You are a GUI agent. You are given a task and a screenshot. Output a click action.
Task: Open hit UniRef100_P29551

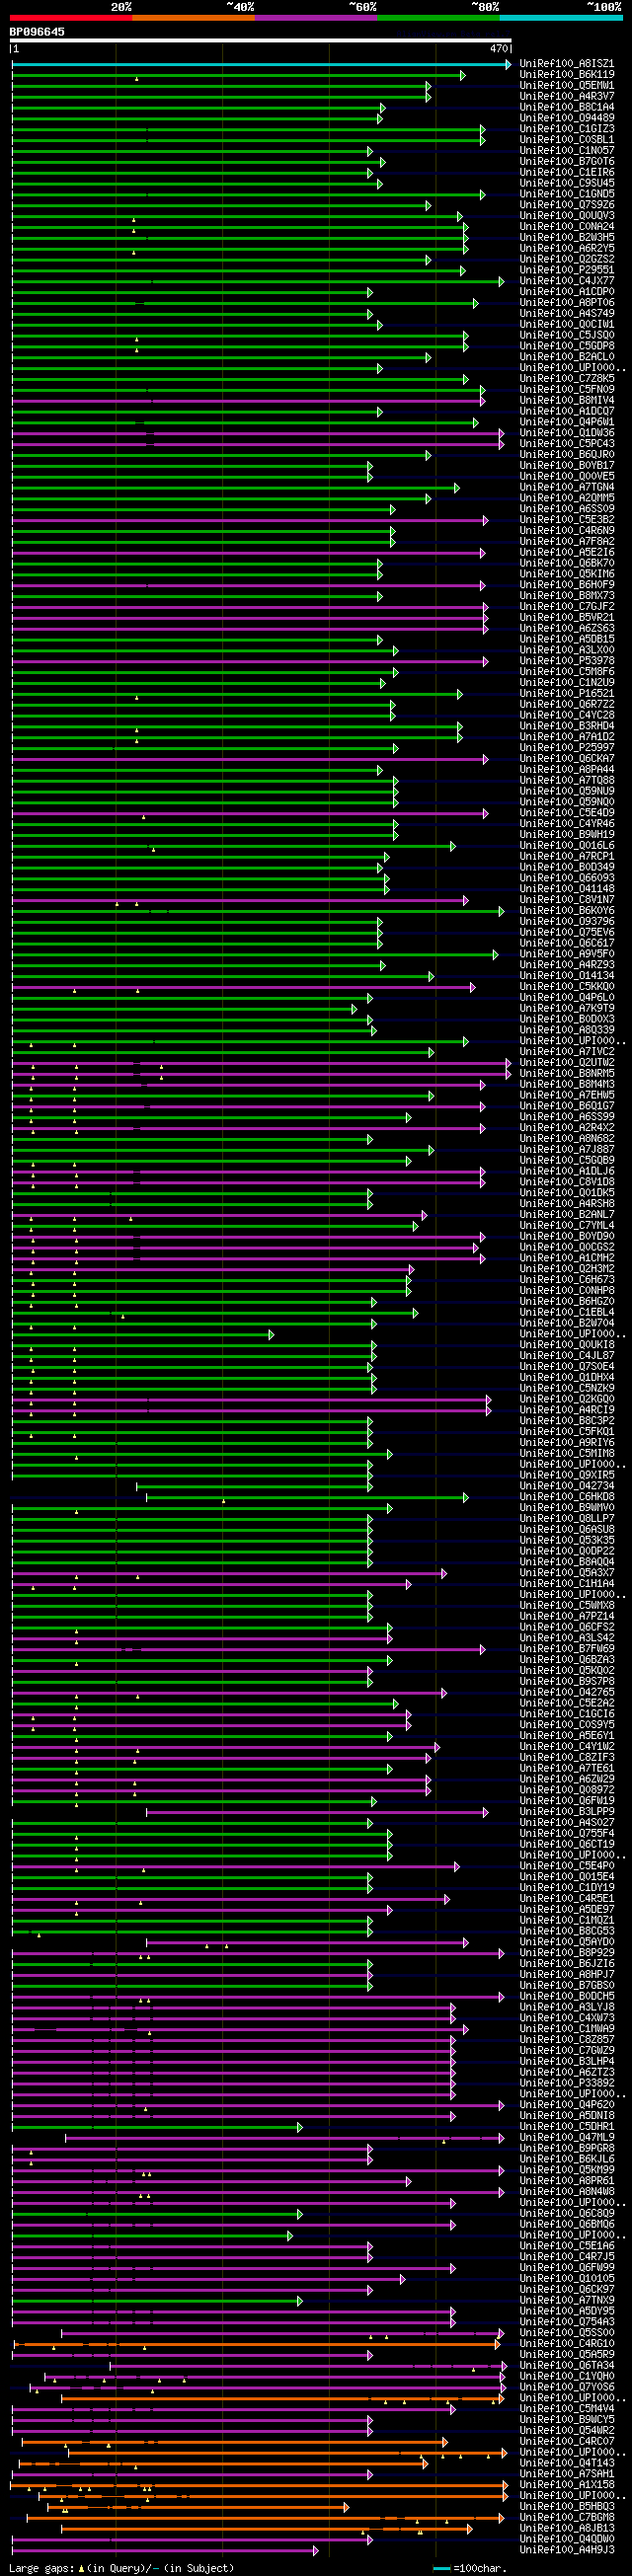567,270
